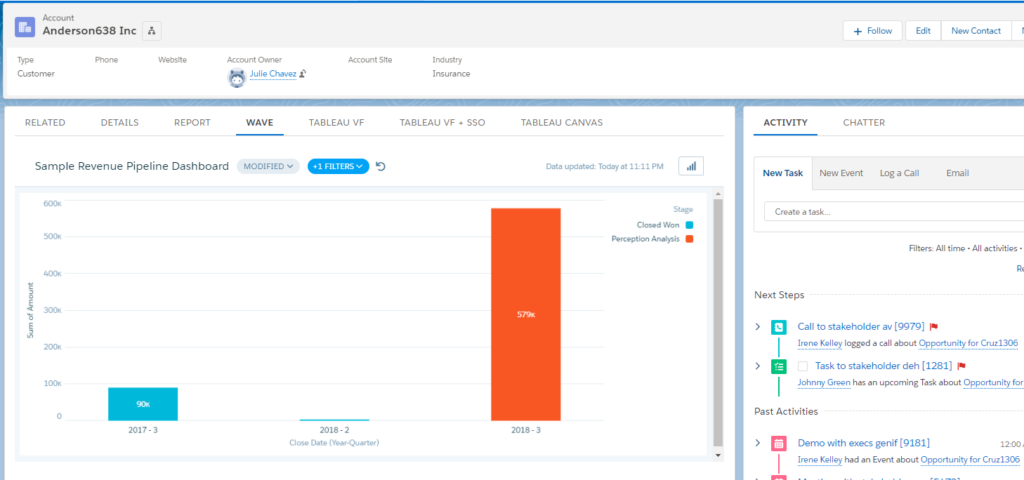Viewport: 1024px width, 480px height.
Task: Click dashboard vertical scrollbar thumb
Action: point(718,322)
